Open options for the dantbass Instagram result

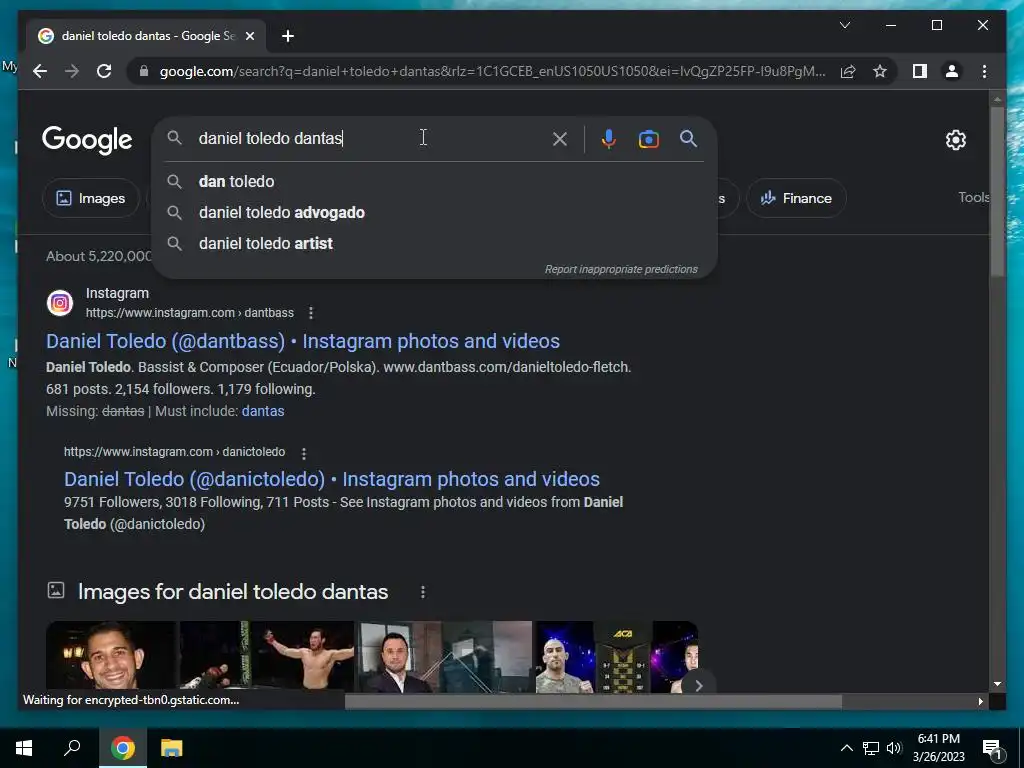311,313
